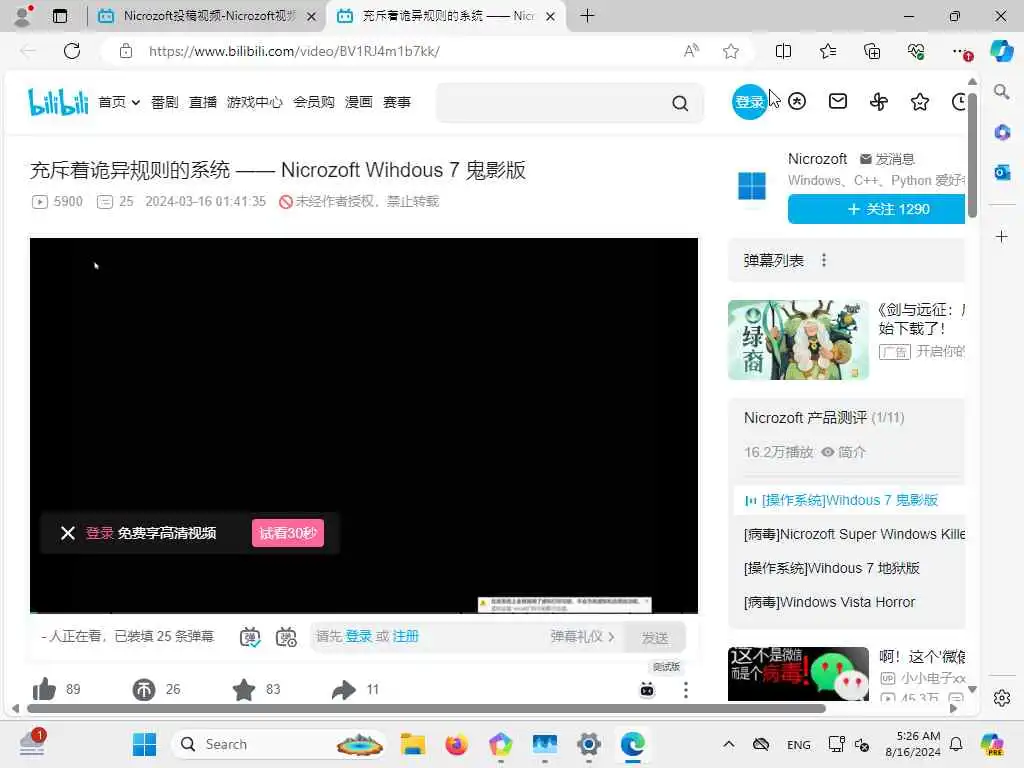
Task: Show hidden icons chevron in system tray
Action: pos(729,744)
